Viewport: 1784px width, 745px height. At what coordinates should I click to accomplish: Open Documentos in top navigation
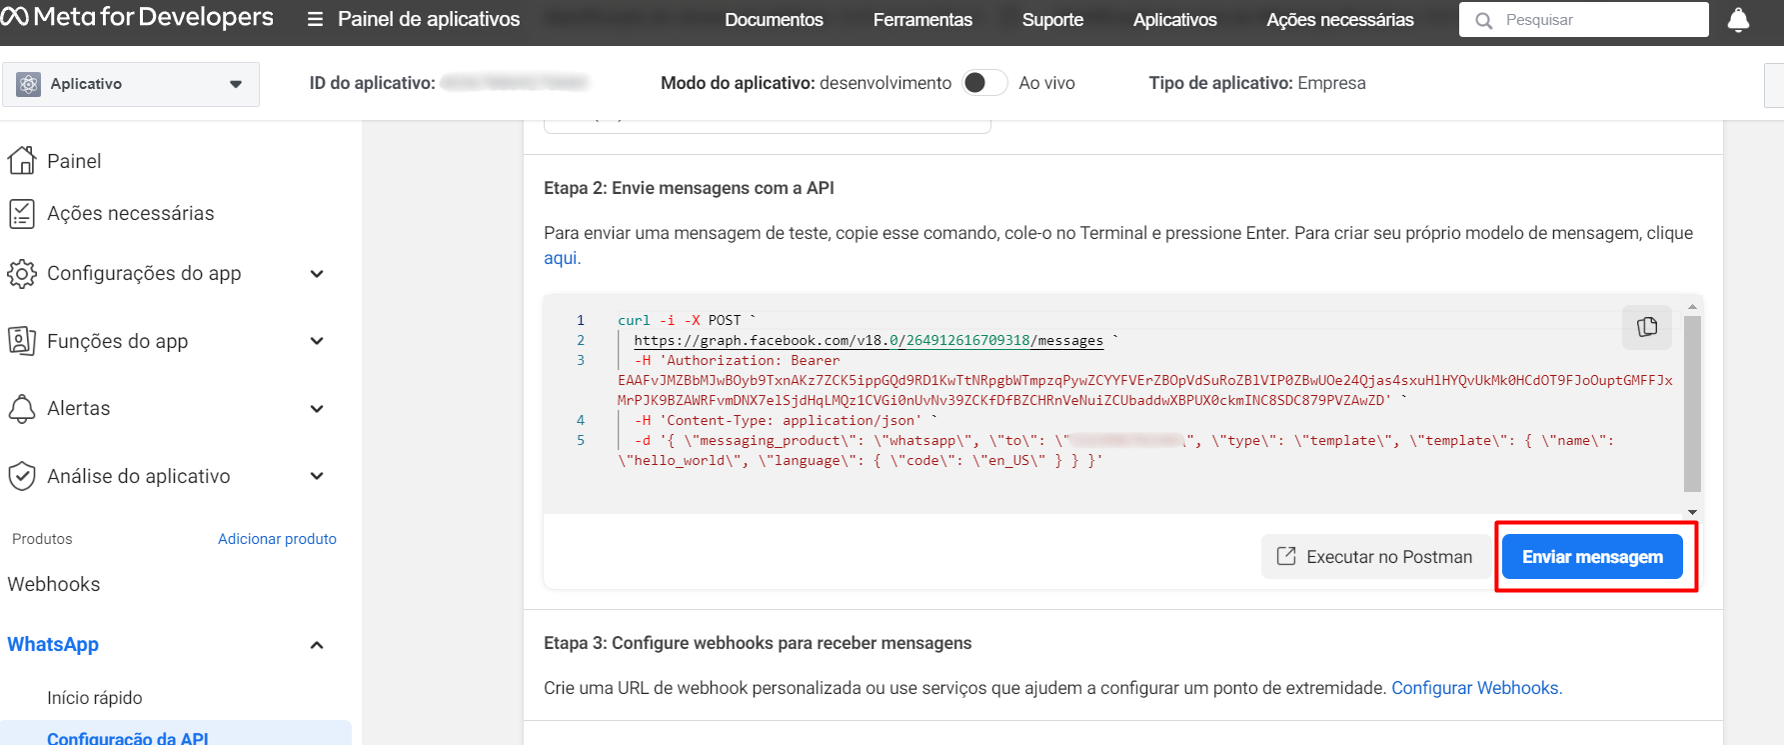774,20
